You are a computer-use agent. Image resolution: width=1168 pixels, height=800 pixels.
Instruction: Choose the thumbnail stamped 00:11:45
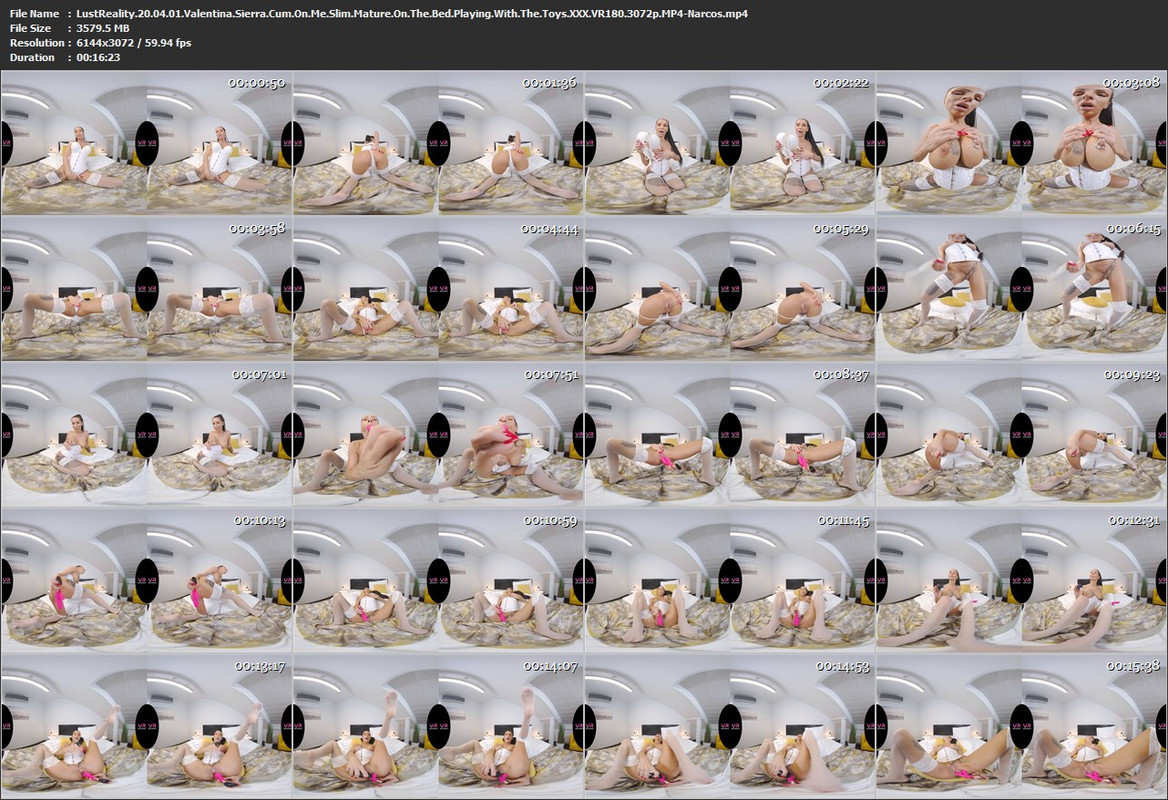tap(729, 581)
